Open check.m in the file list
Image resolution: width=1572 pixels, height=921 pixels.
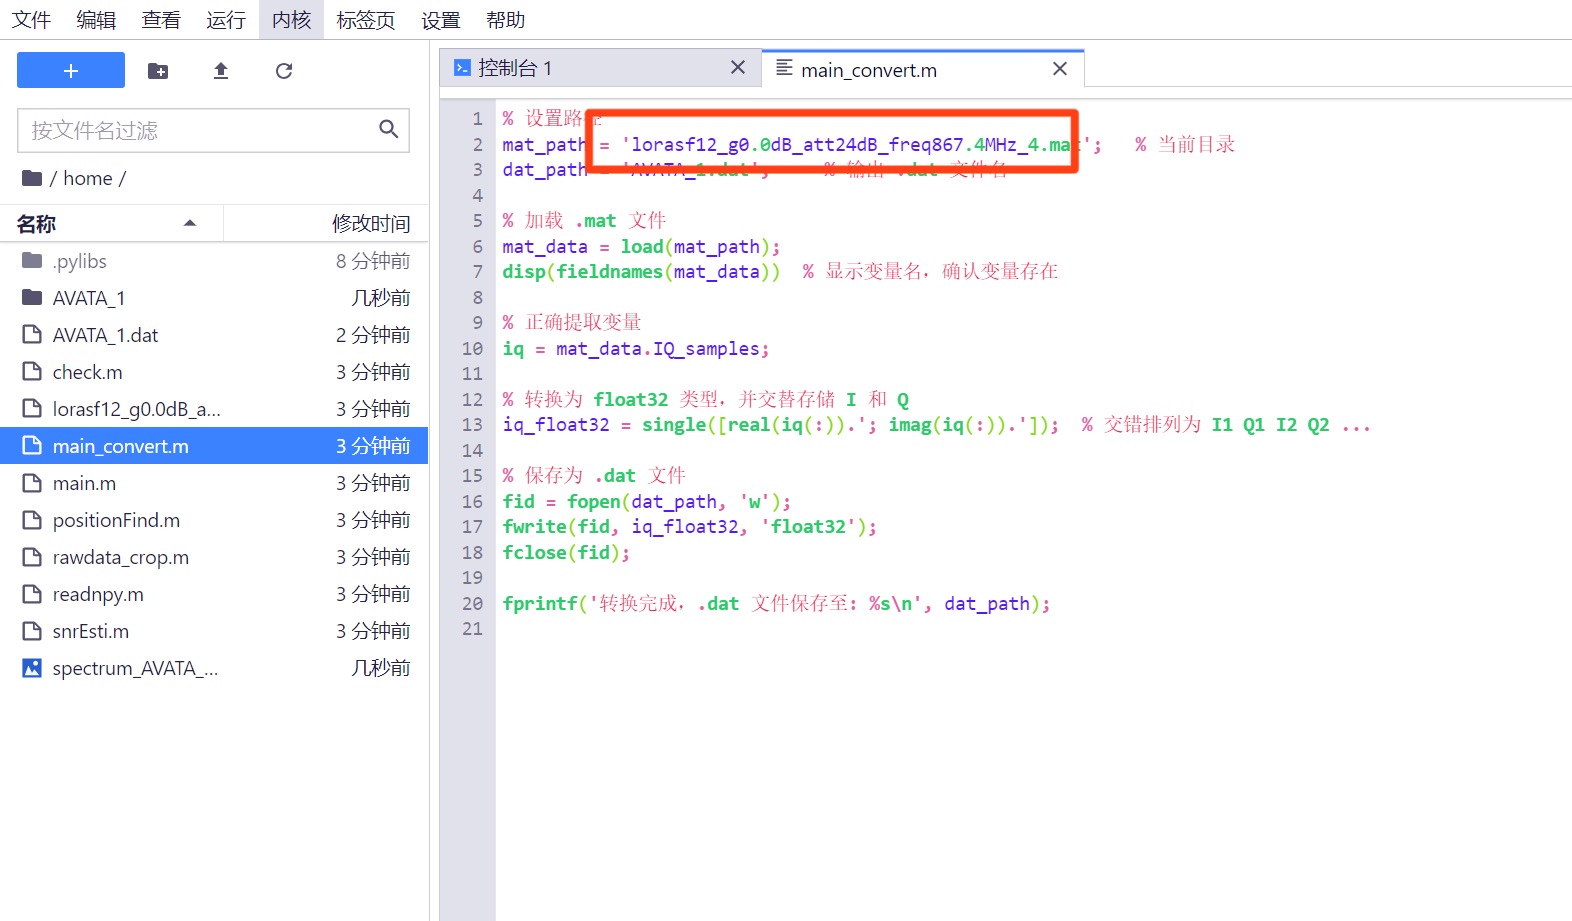pos(88,372)
